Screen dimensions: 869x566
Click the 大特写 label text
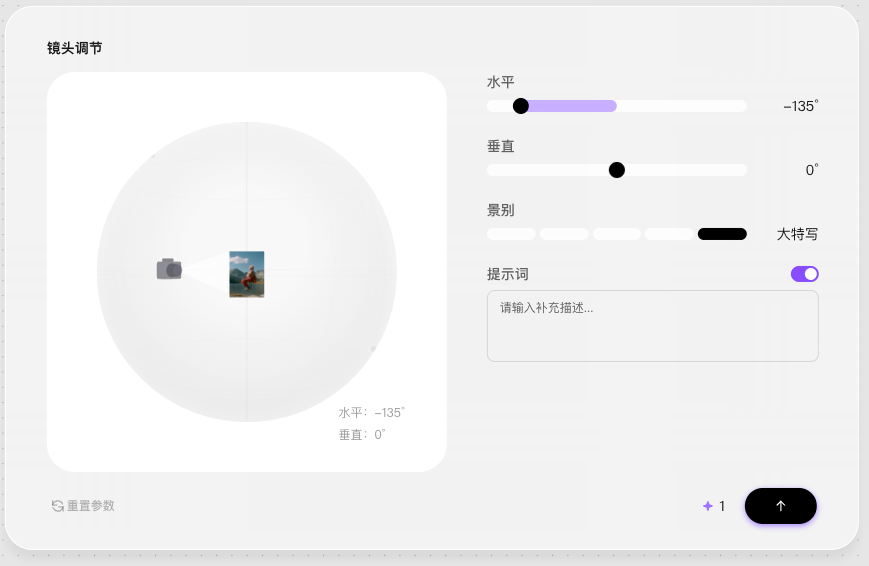click(x=797, y=234)
